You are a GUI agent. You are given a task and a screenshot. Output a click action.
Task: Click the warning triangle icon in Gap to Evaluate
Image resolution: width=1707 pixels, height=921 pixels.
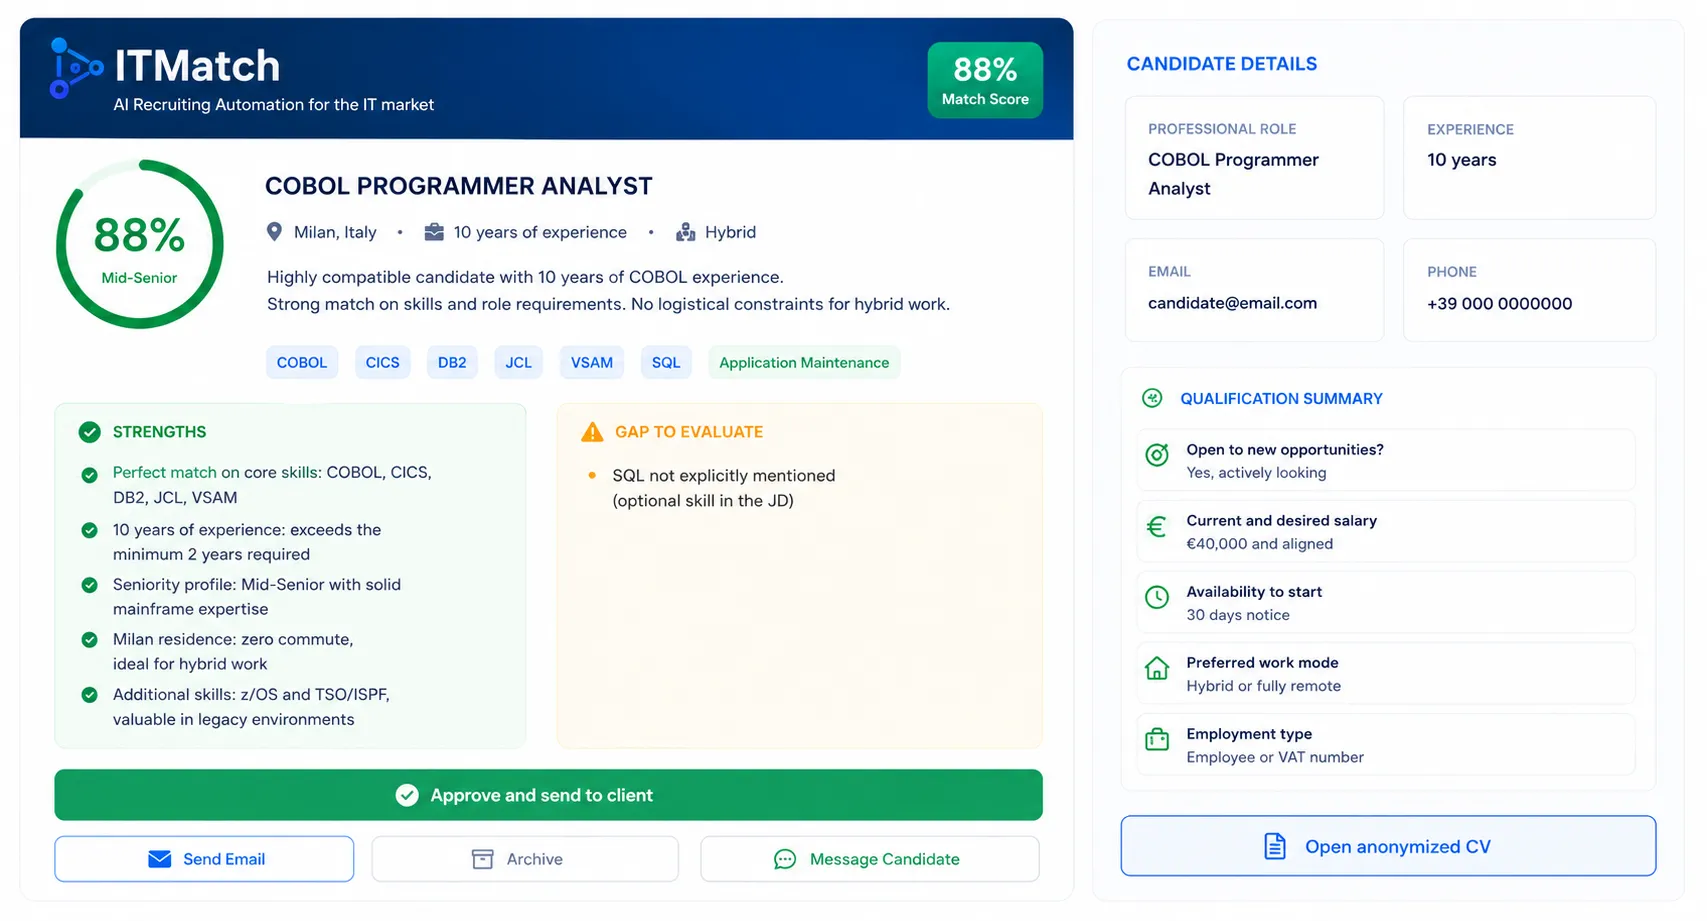pos(592,432)
